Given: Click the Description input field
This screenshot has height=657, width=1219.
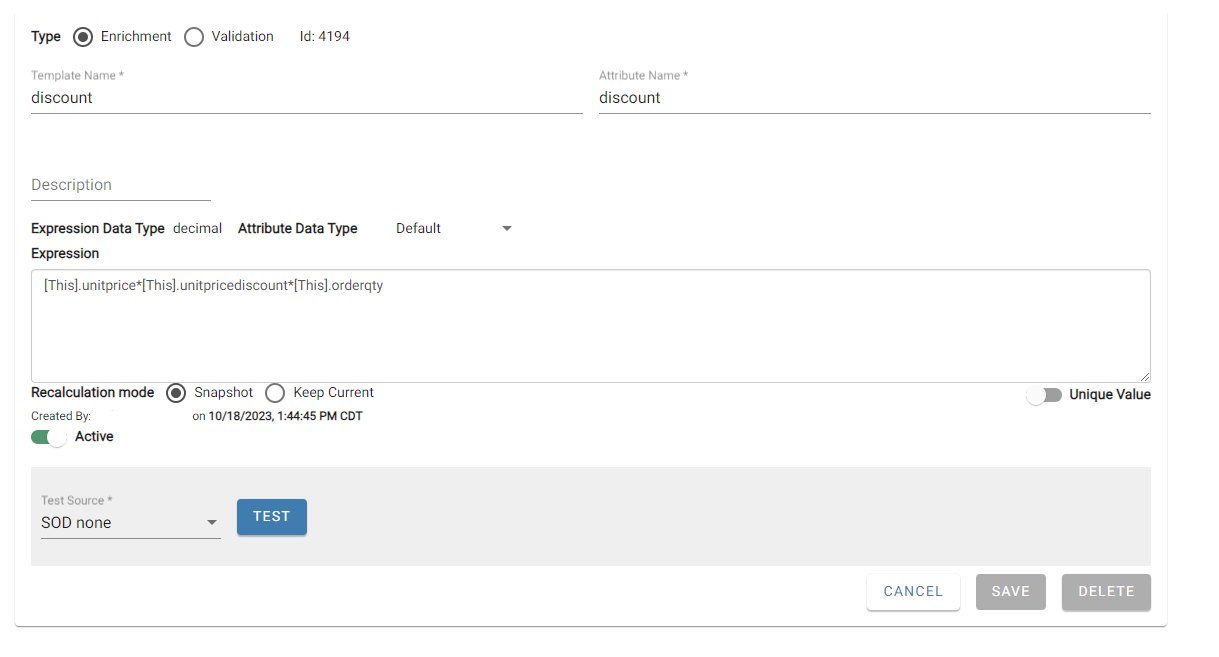Looking at the screenshot, I should [120, 185].
